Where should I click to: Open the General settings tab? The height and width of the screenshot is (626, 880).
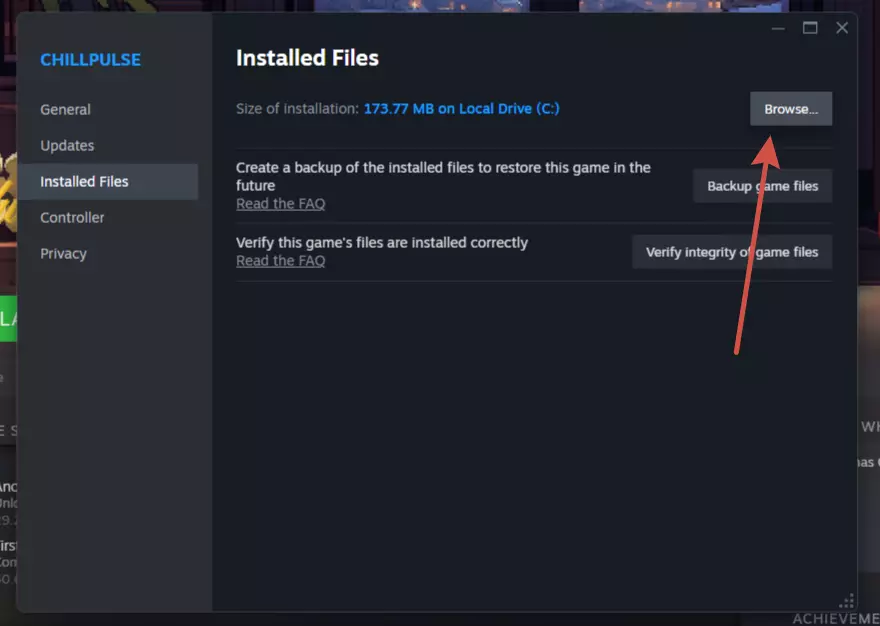click(65, 110)
